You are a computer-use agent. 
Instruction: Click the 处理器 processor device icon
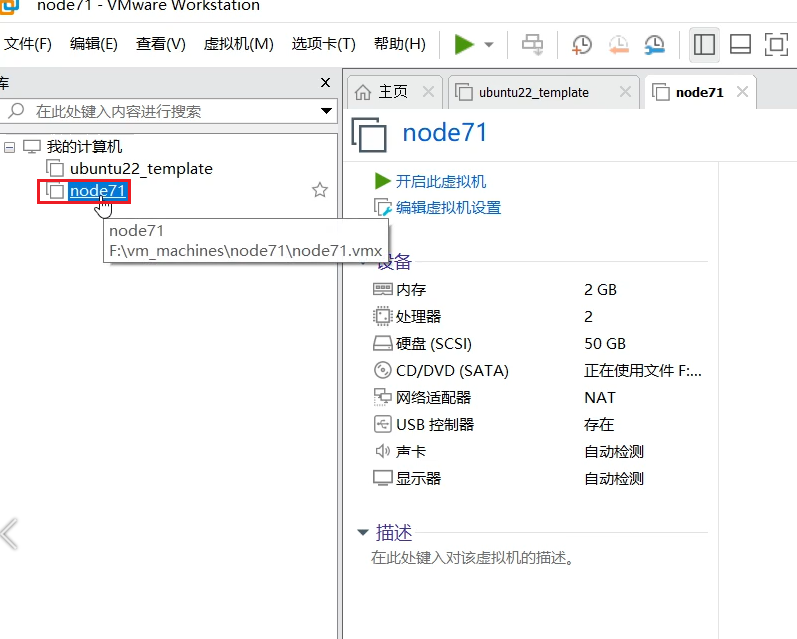point(383,316)
